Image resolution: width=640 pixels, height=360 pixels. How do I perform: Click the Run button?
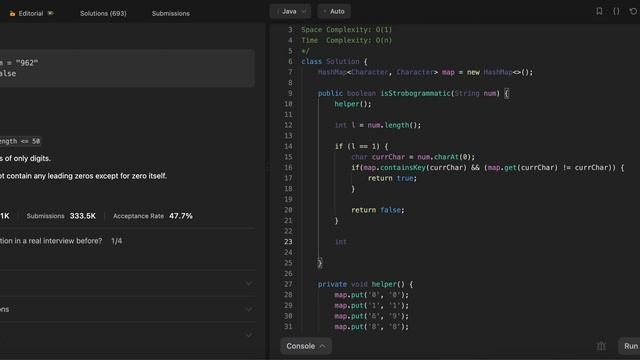tap(630, 346)
